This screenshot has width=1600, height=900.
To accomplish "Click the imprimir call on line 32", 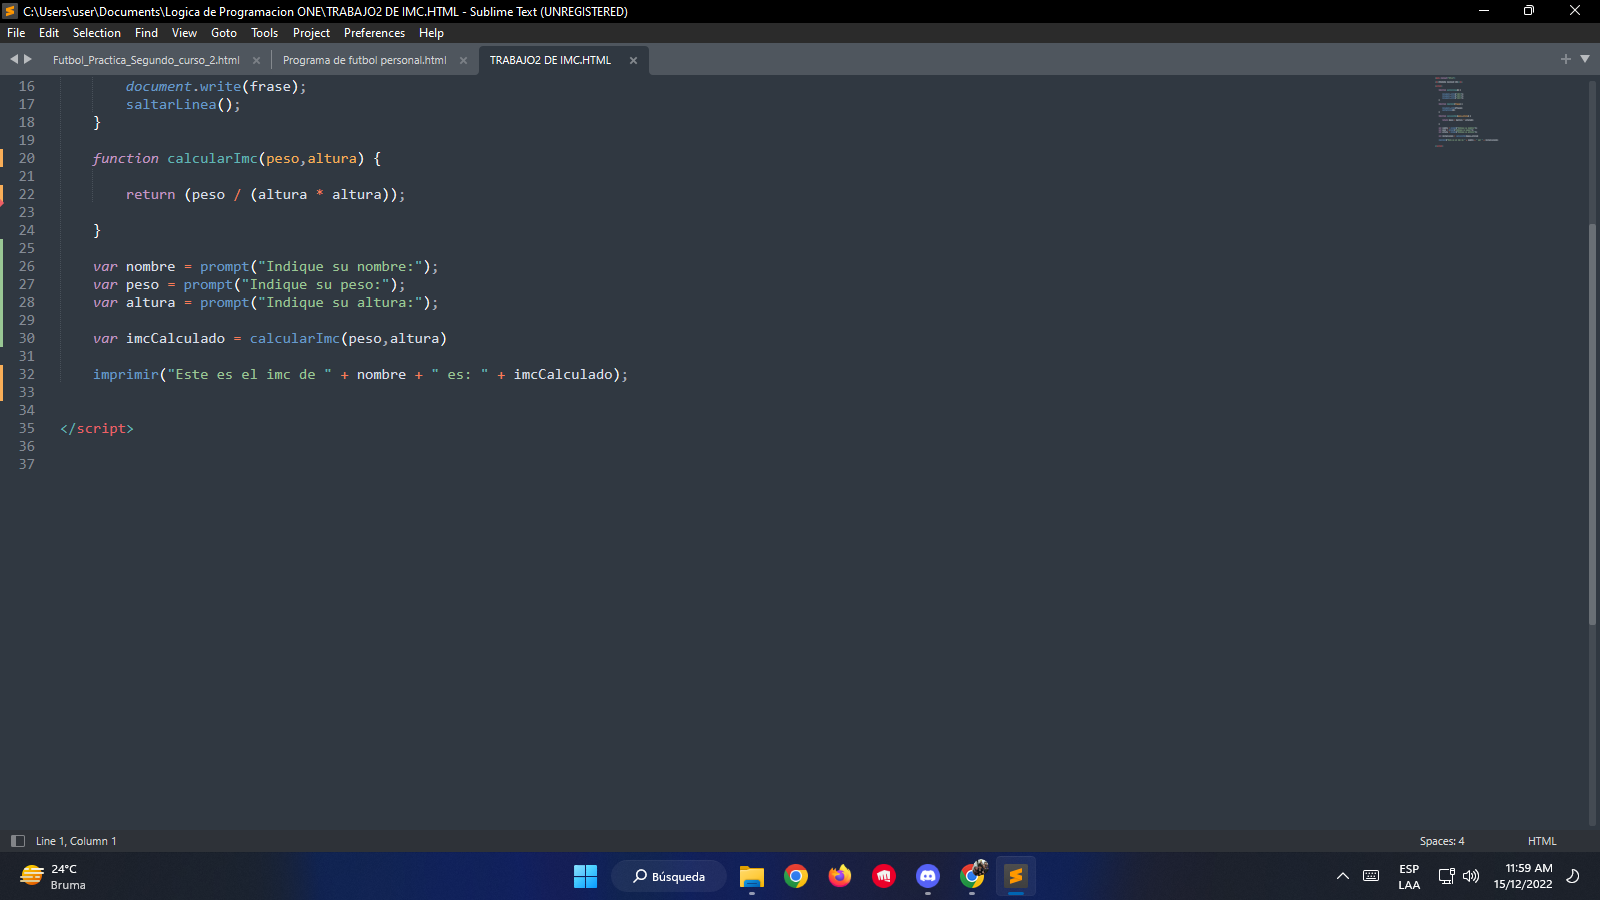I will coord(126,374).
